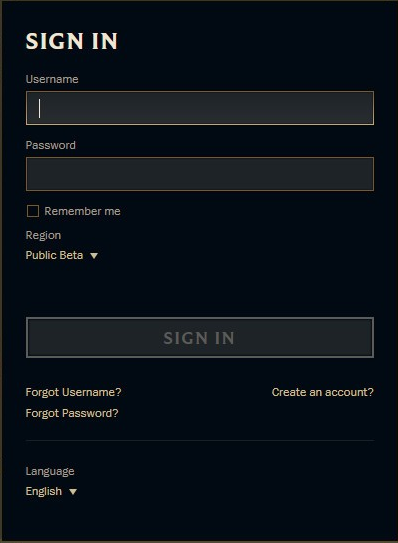Follow the Create an account? link

click(322, 392)
